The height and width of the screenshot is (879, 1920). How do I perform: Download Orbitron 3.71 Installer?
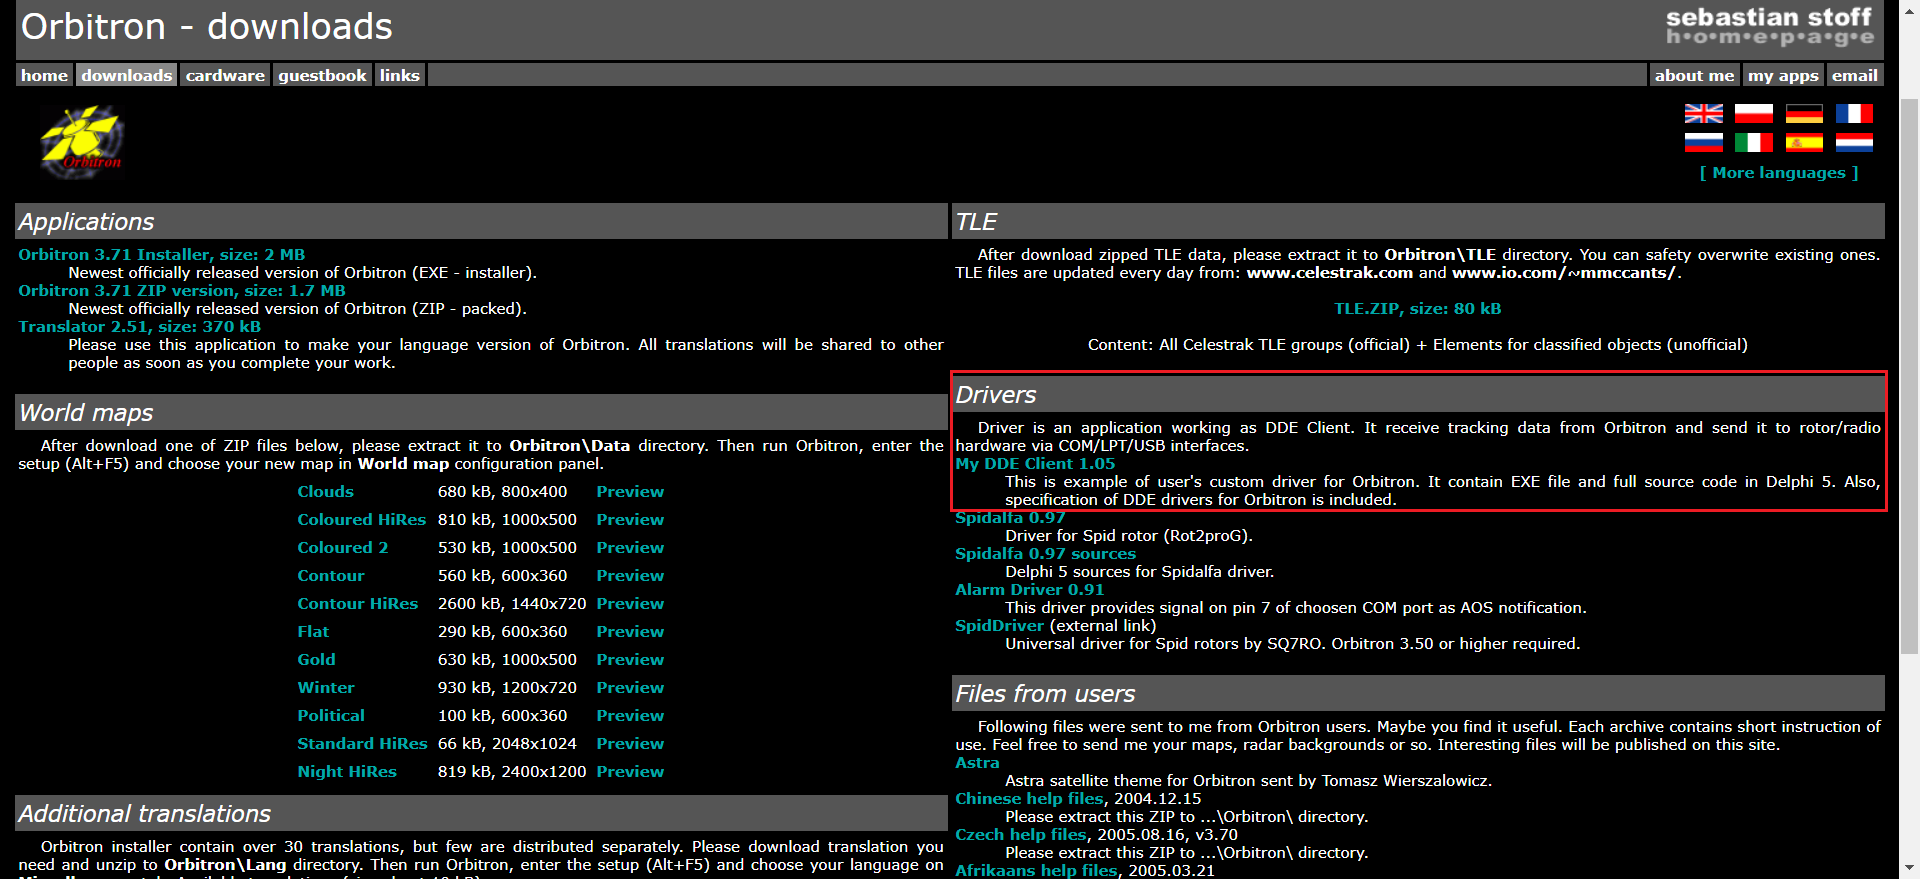click(161, 255)
